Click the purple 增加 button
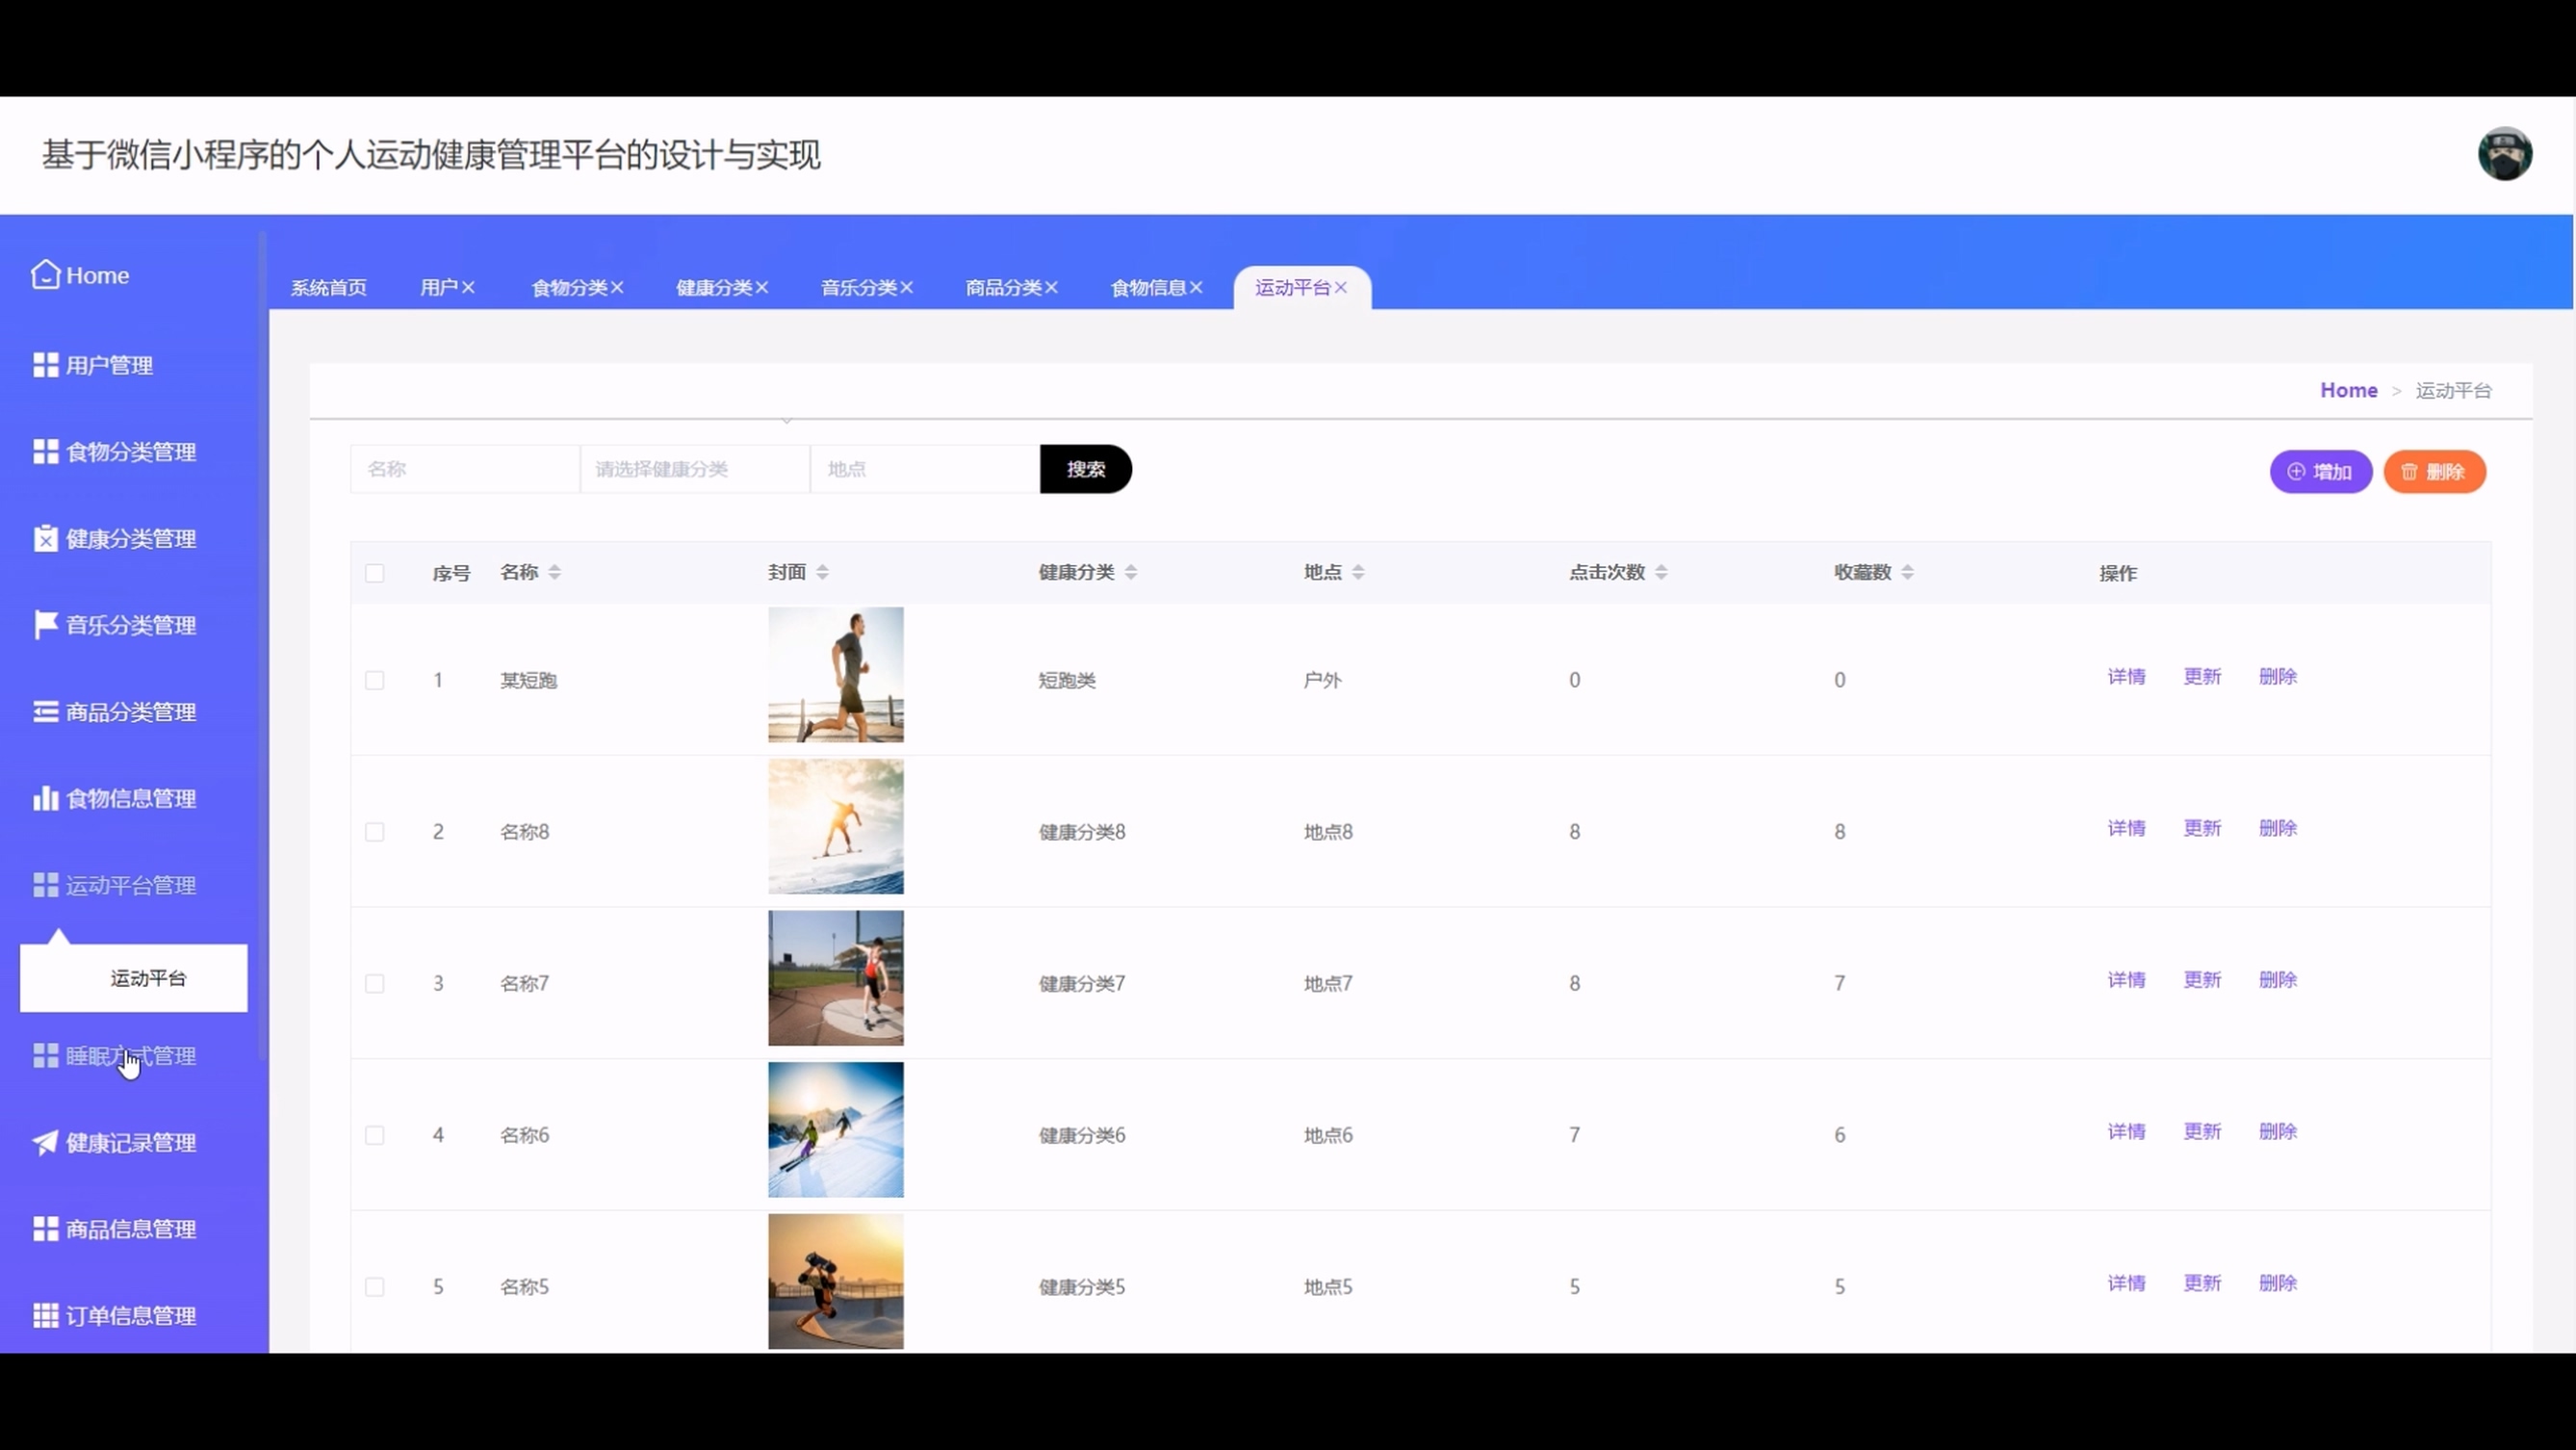This screenshot has width=2576, height=1450. coord(2321,472)
